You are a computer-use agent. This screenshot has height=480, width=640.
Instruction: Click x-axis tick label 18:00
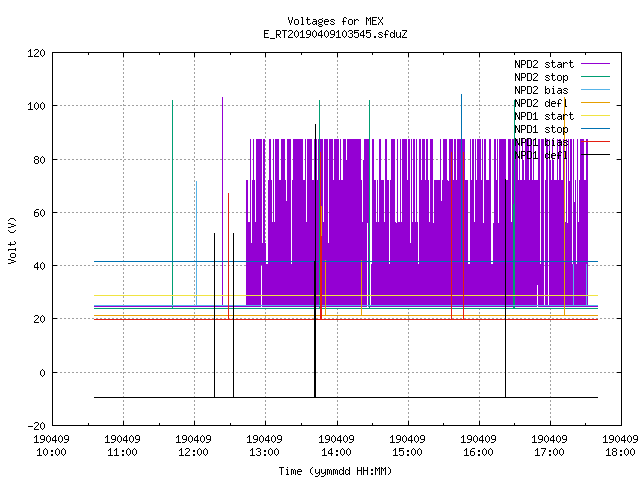pyautogui.click(x=620, y=452)
